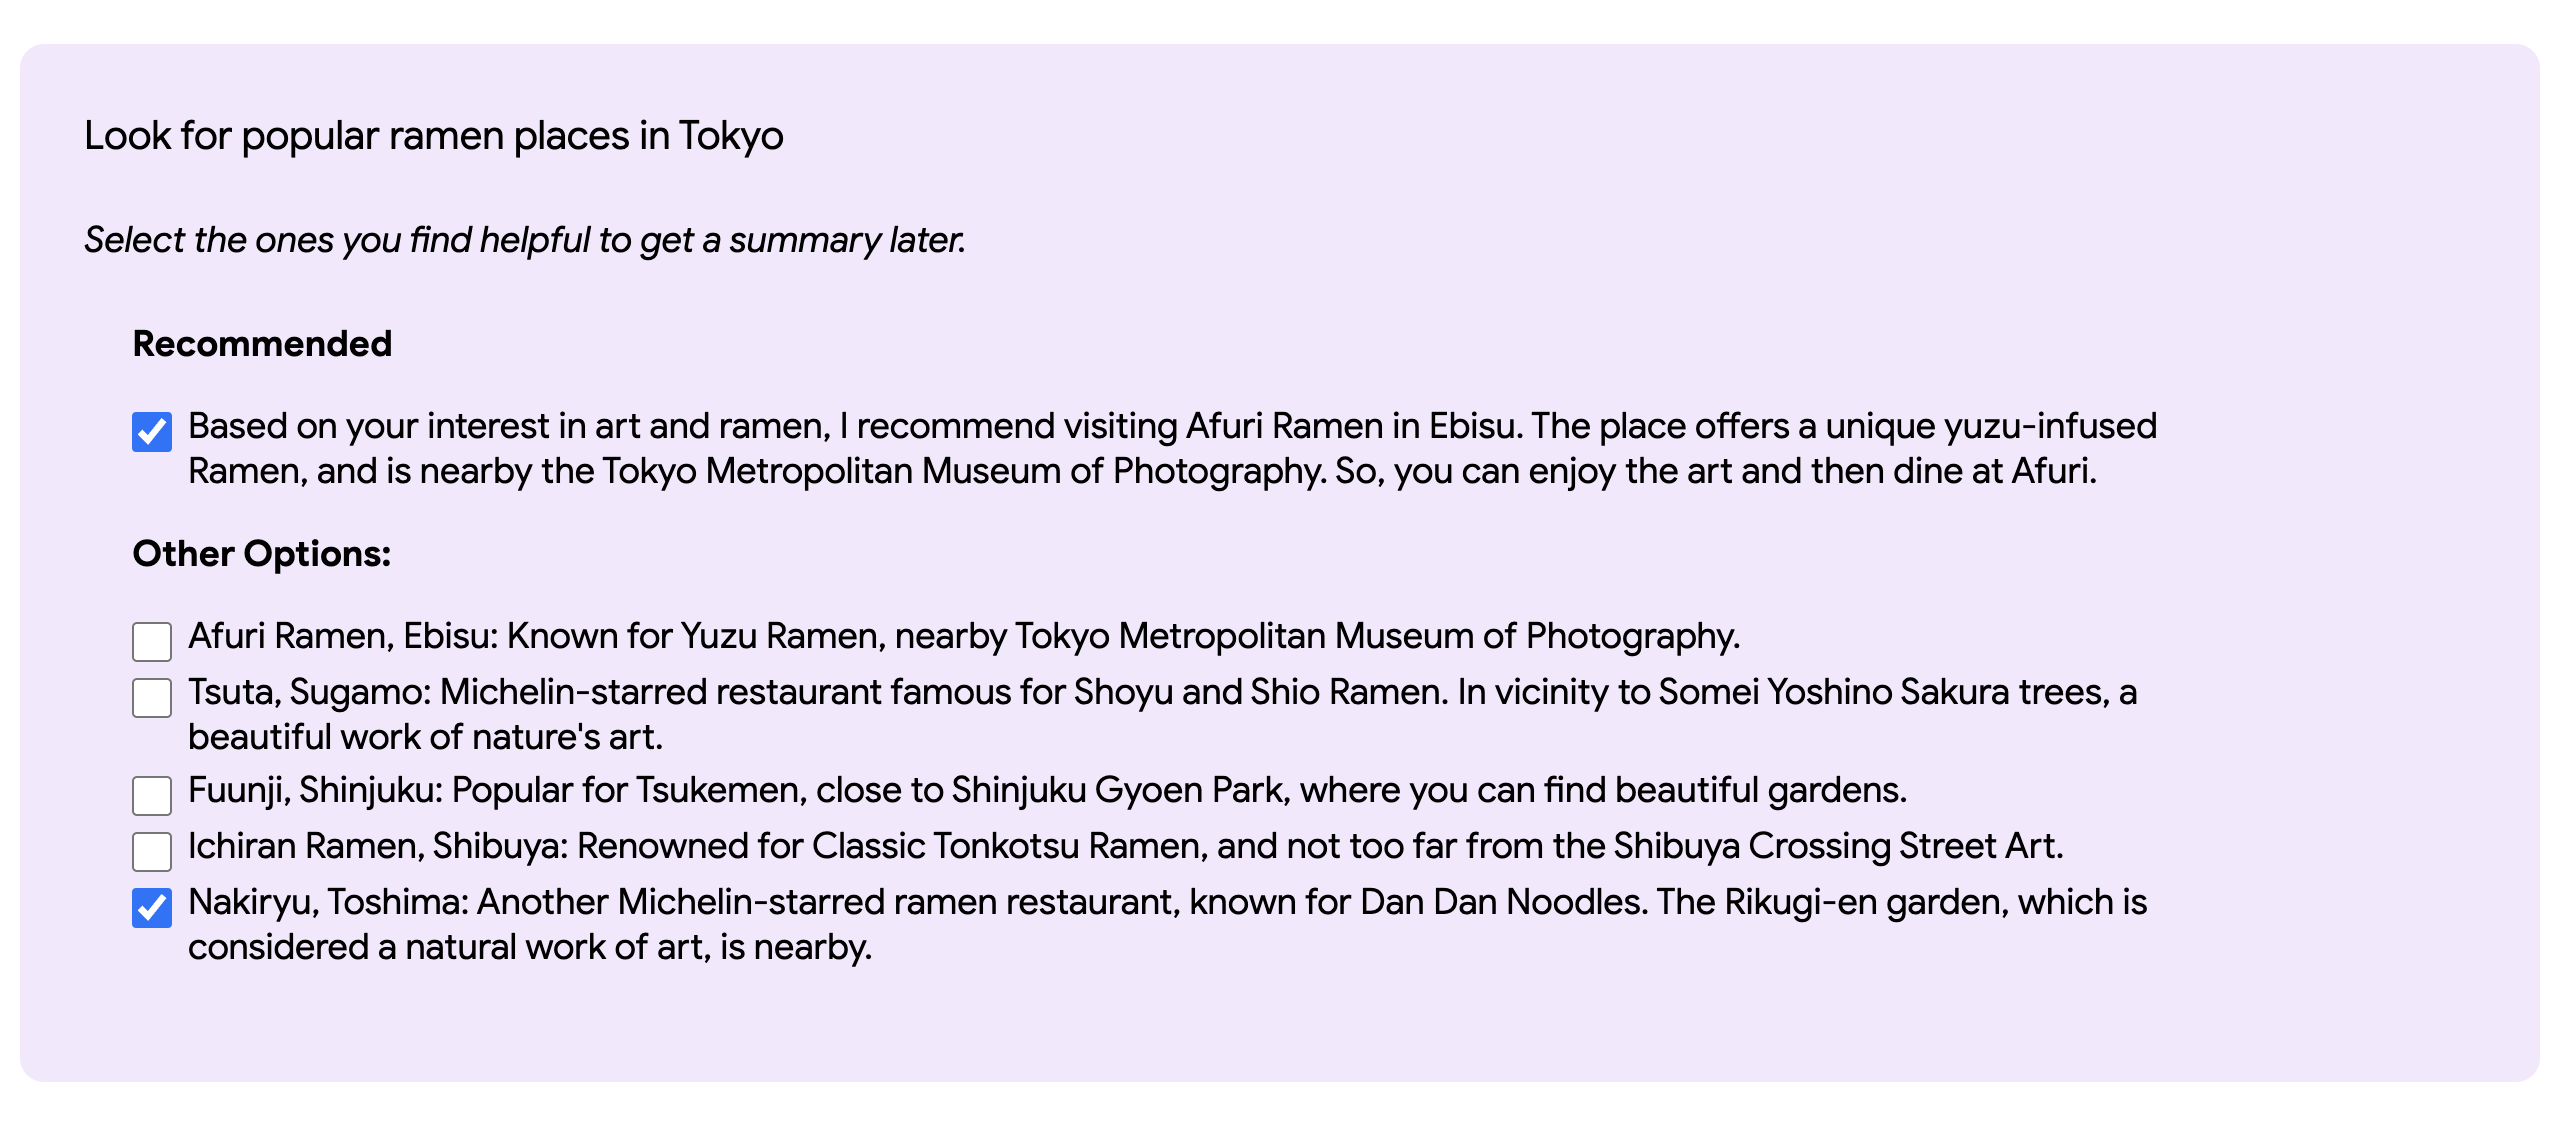Click the 'Fuunji, Shinjuku: Popular for Tsukemen' label
The image size is (2576, 1140).
1046,790
